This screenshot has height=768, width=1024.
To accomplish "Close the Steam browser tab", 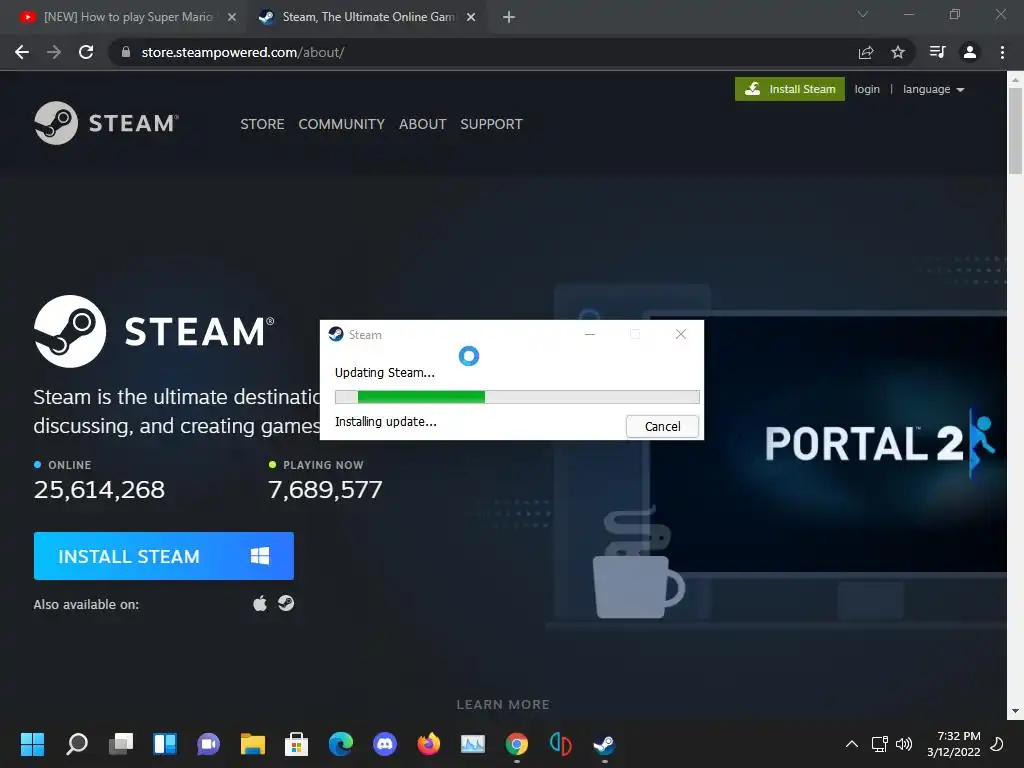I will coord(471,17).
